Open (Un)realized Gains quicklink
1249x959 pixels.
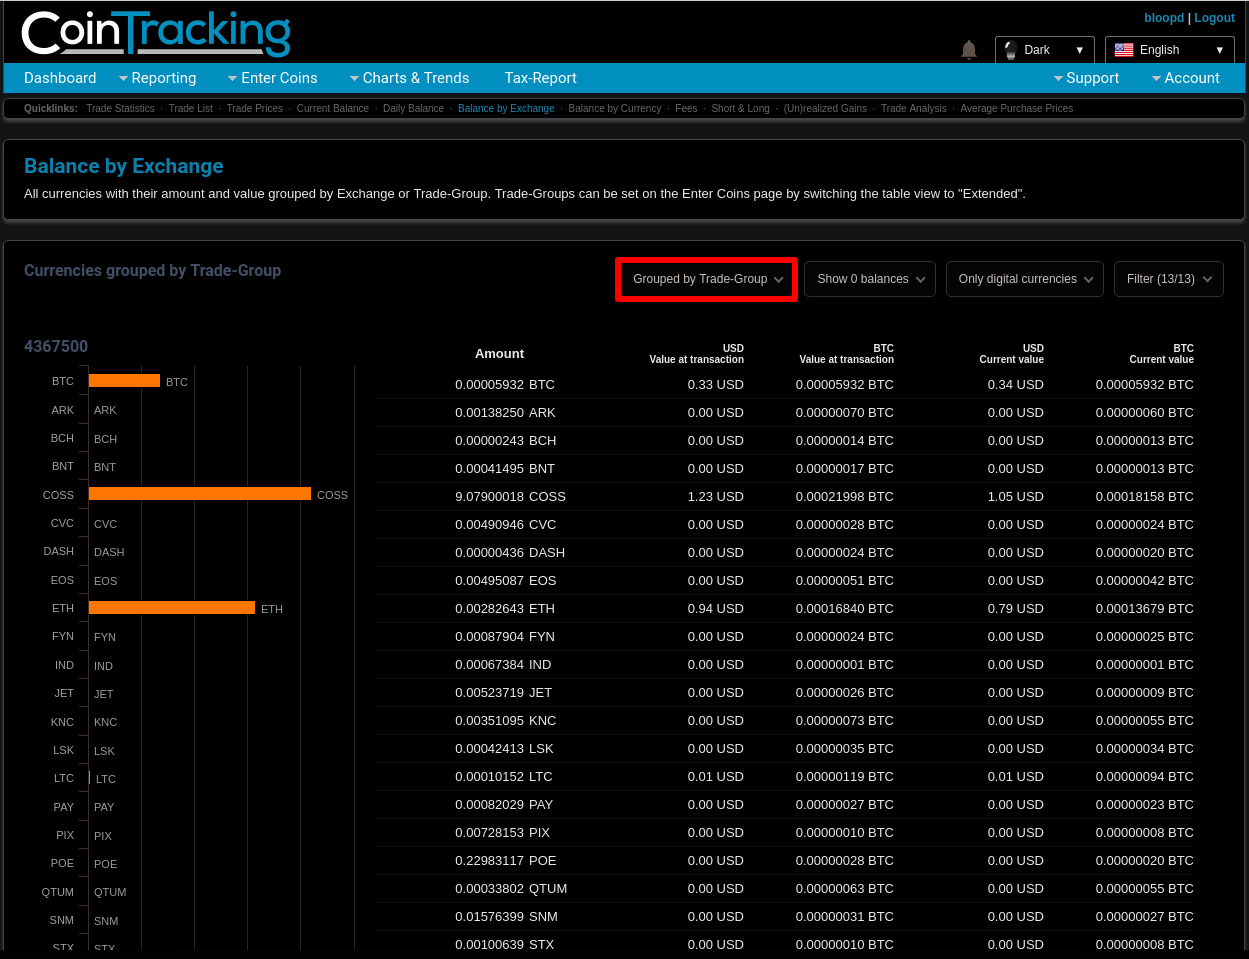pos(825,108)
